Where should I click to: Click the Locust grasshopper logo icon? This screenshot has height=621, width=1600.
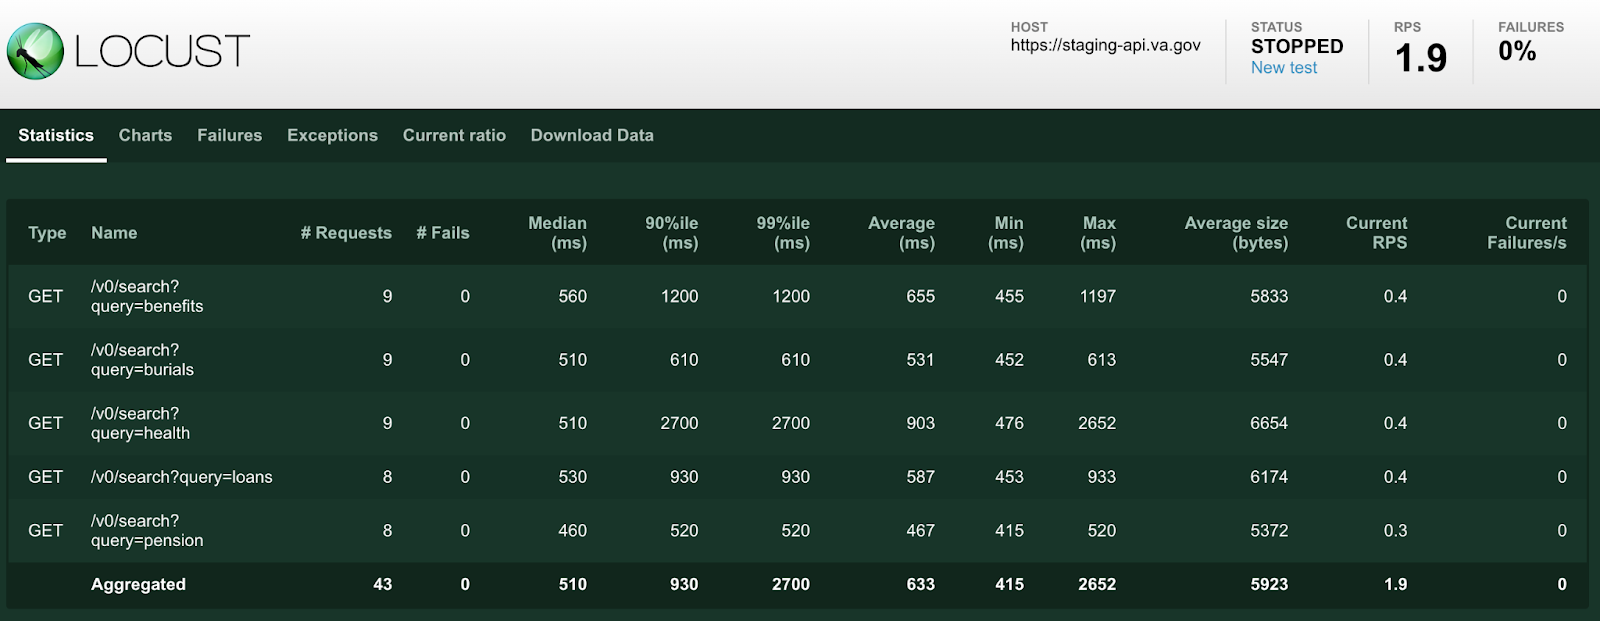coord(36,51)
